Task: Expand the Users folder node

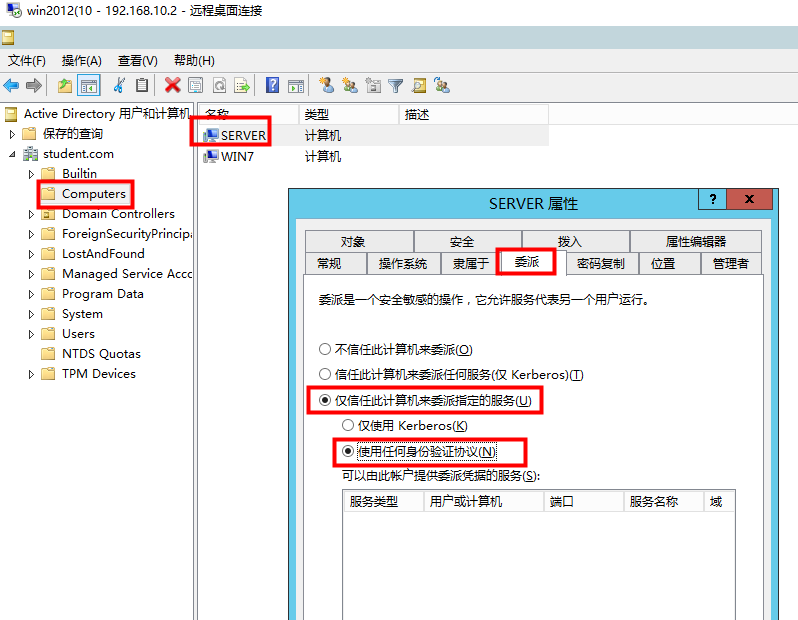Action: 31,334
